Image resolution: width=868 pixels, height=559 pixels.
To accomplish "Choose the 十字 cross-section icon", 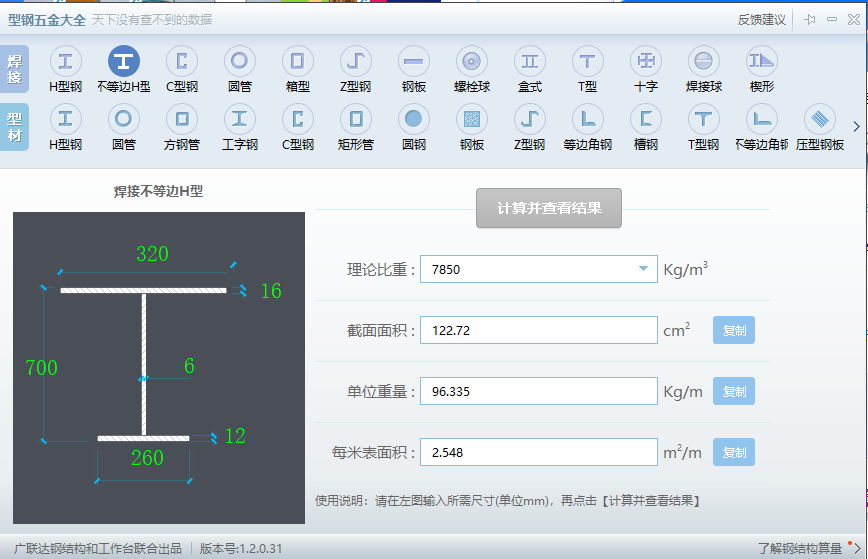I will coord(646,61).
